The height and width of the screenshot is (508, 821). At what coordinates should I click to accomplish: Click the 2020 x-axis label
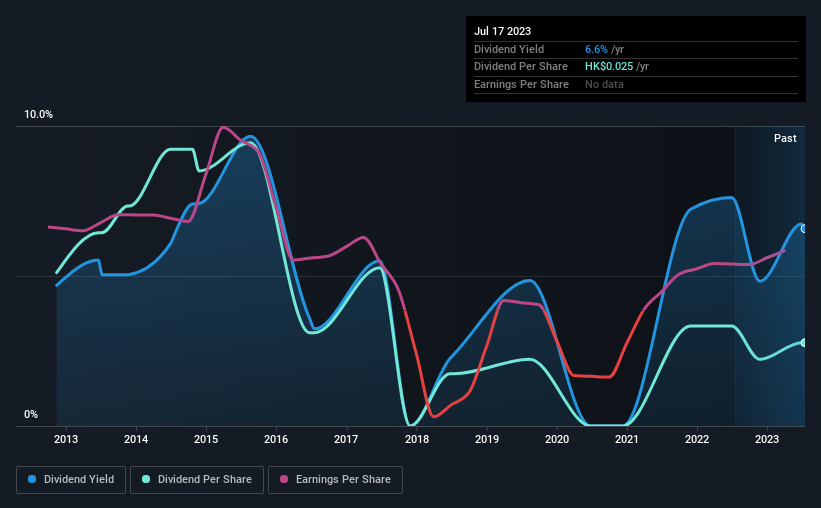[x=557, y=439]
